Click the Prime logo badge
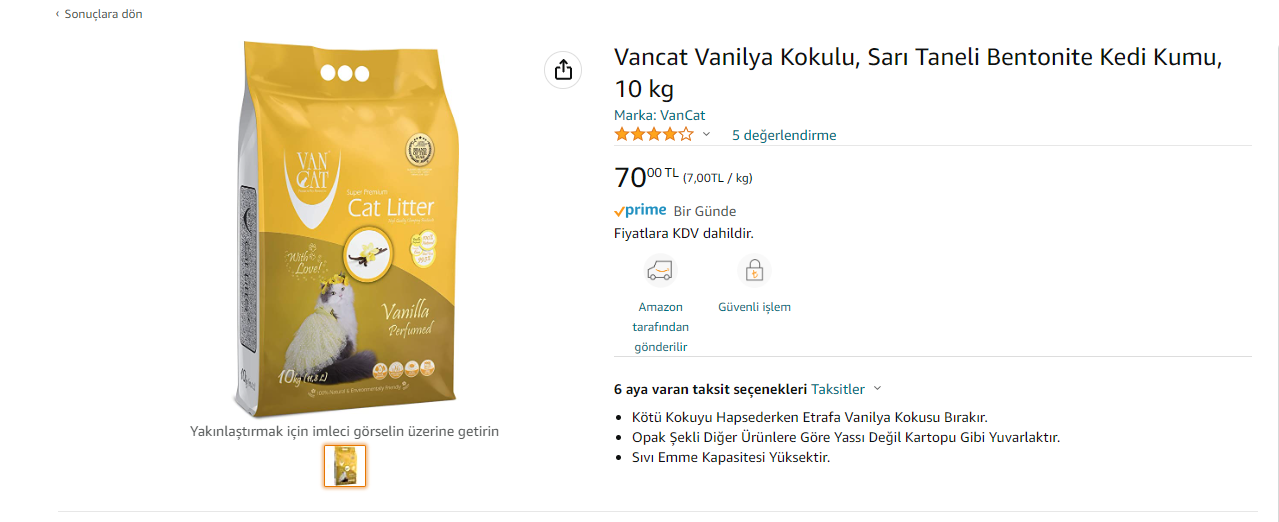 (x=640, y=211)
